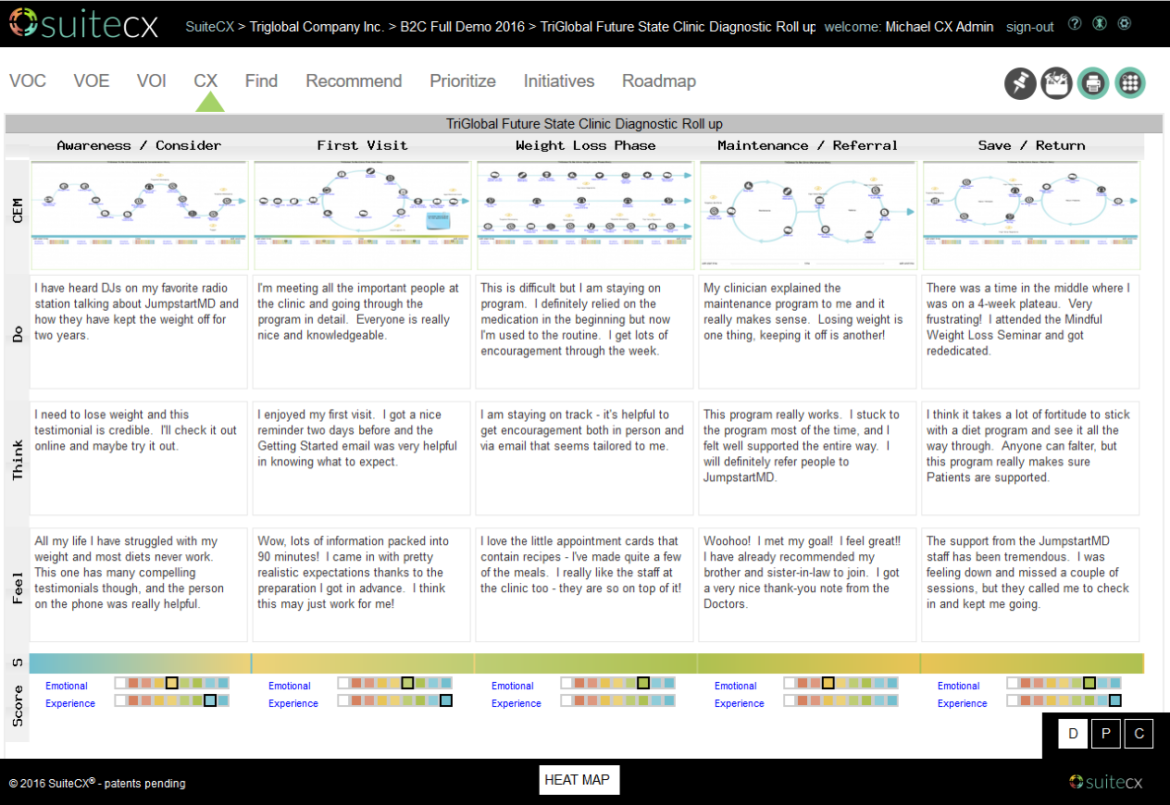
Task: Click the pushpin annotation icon
Action: coord(1019,83)
